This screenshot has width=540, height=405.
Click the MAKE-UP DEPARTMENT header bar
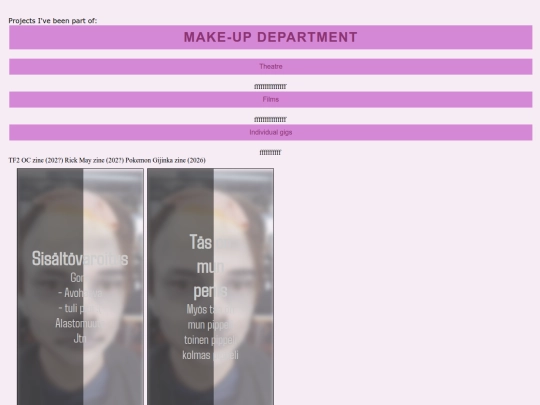(x=271, y=37)
